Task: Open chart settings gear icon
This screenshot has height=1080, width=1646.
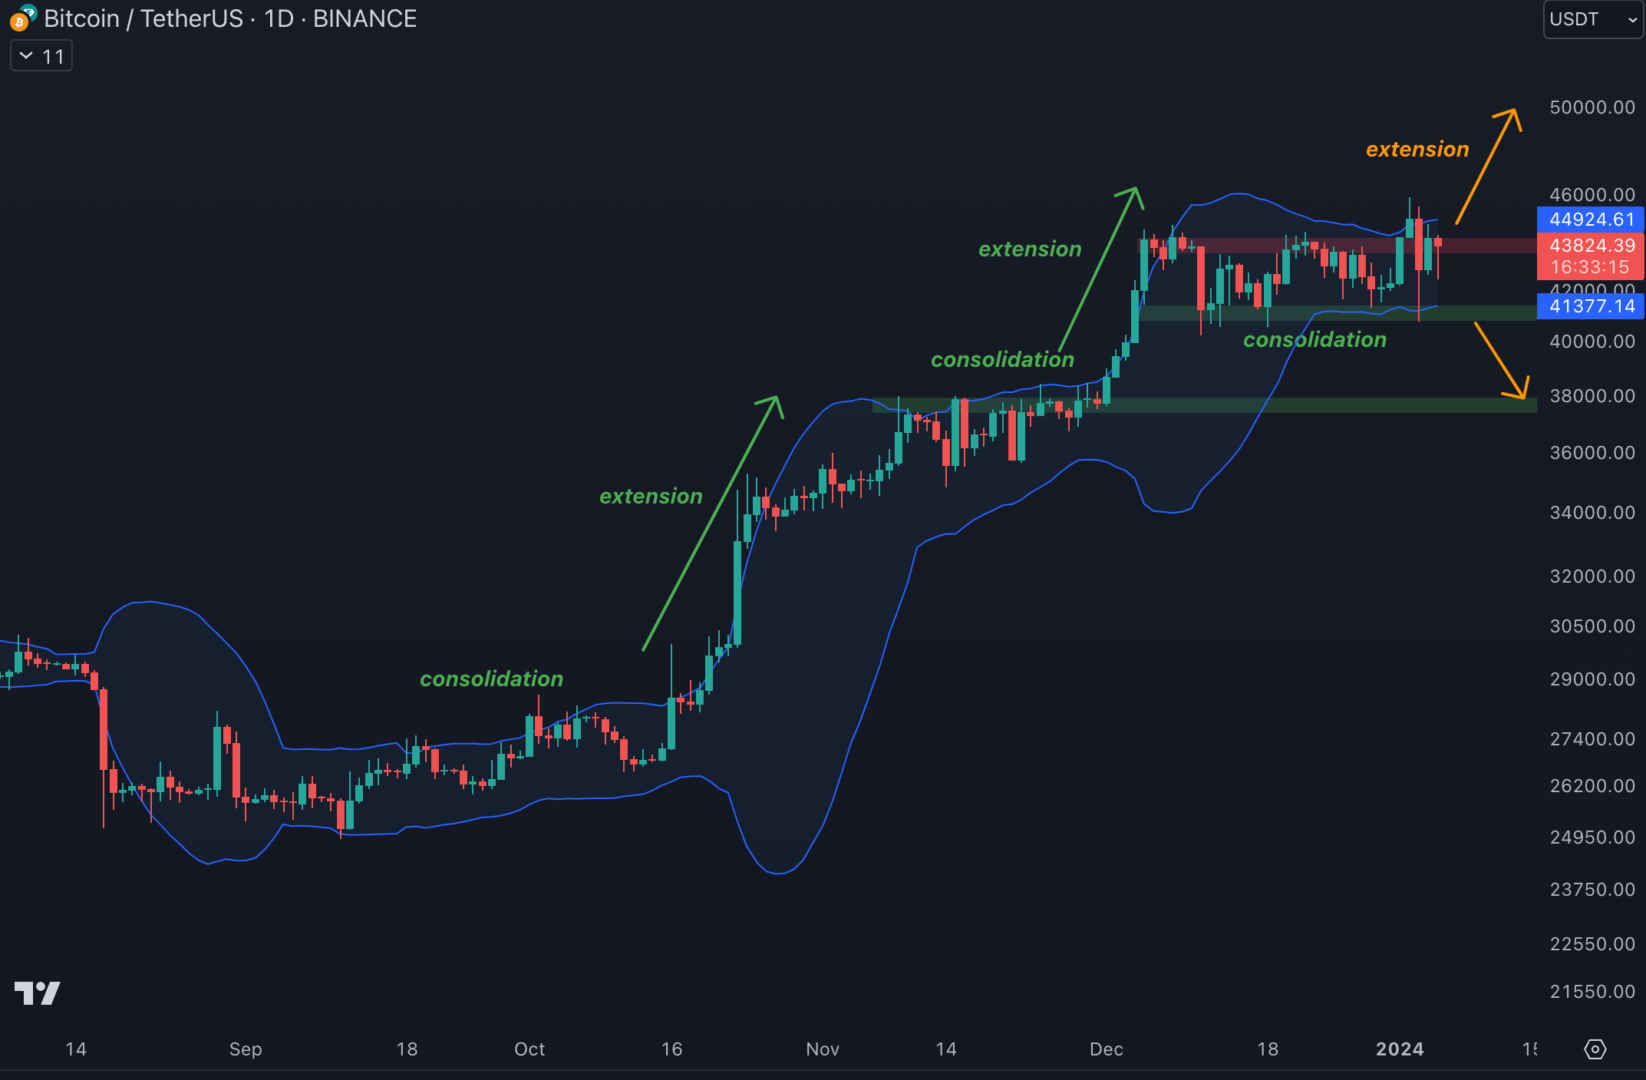Action: coord(1595,1049)
